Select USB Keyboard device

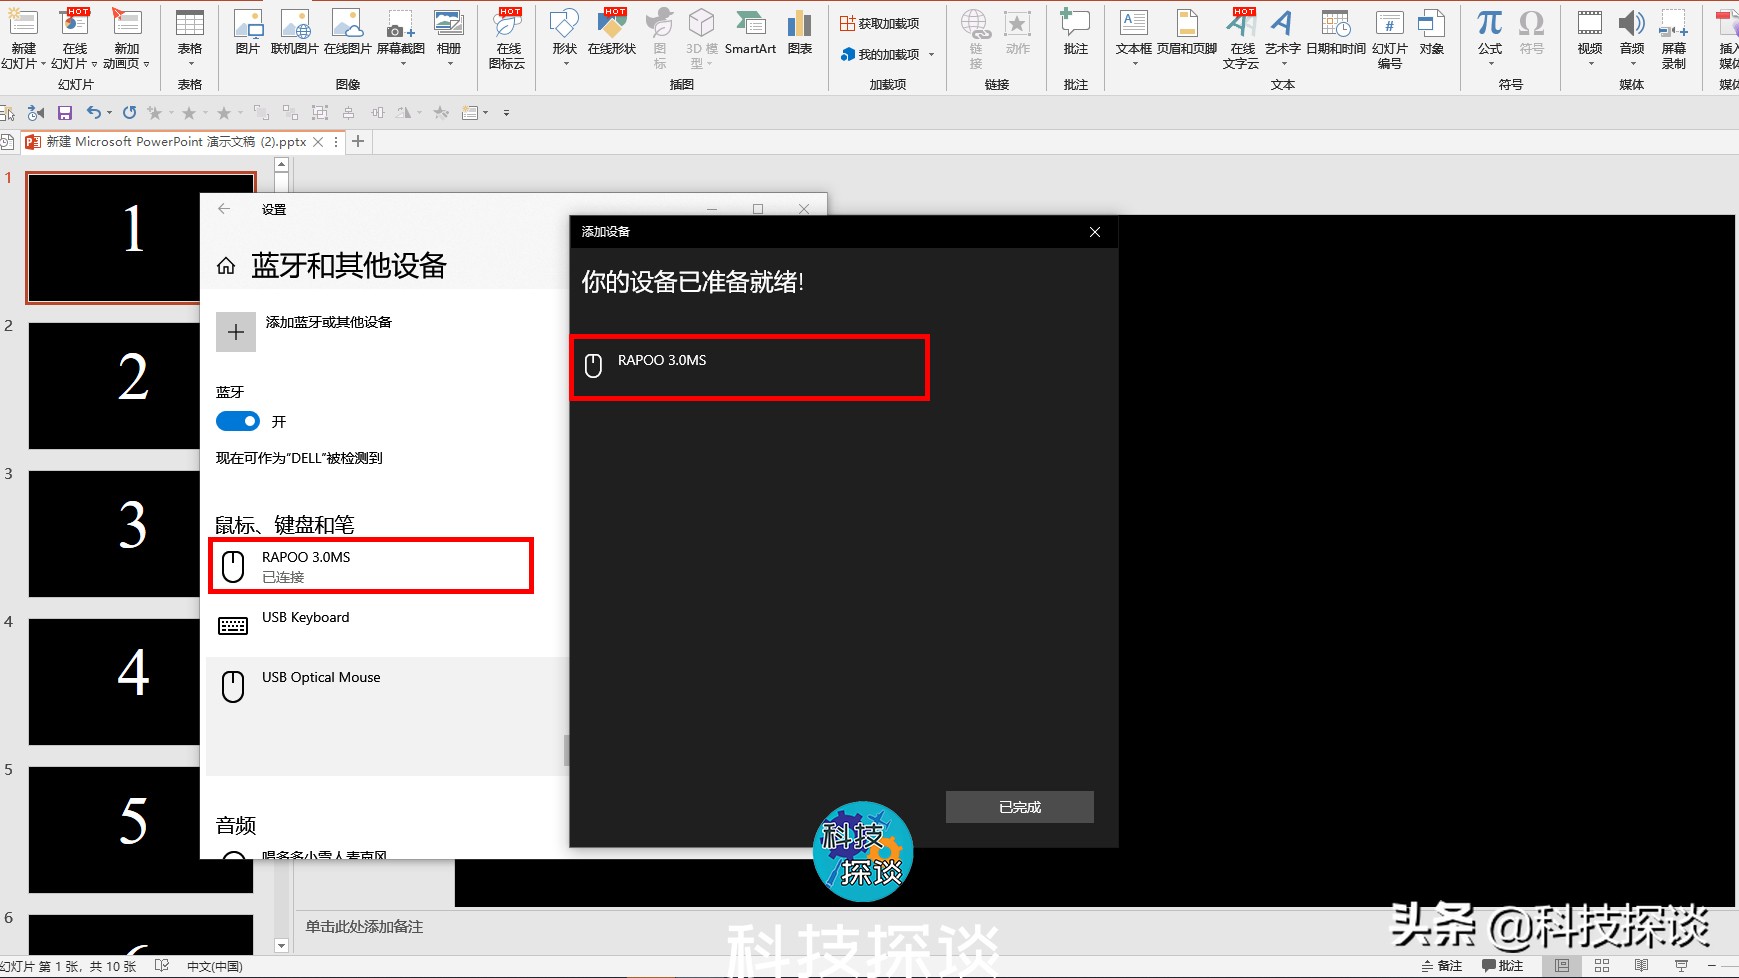pos(387,626)
